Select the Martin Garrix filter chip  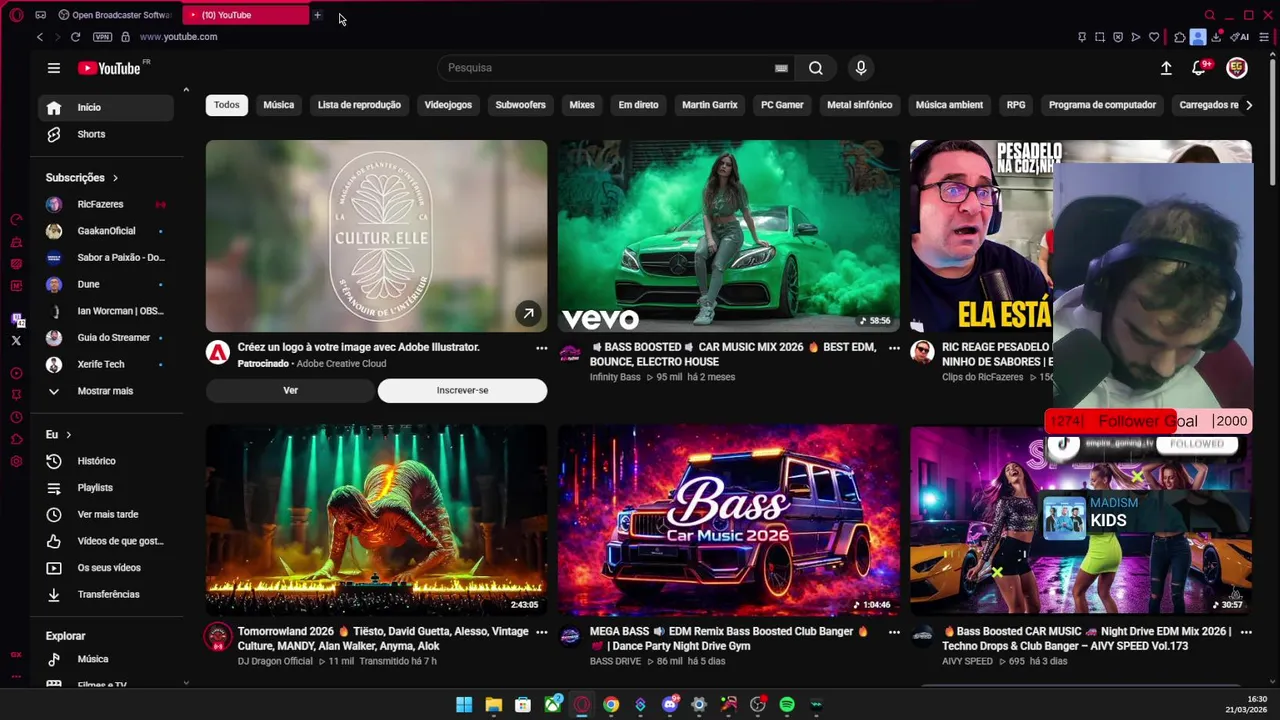point(710,105)
